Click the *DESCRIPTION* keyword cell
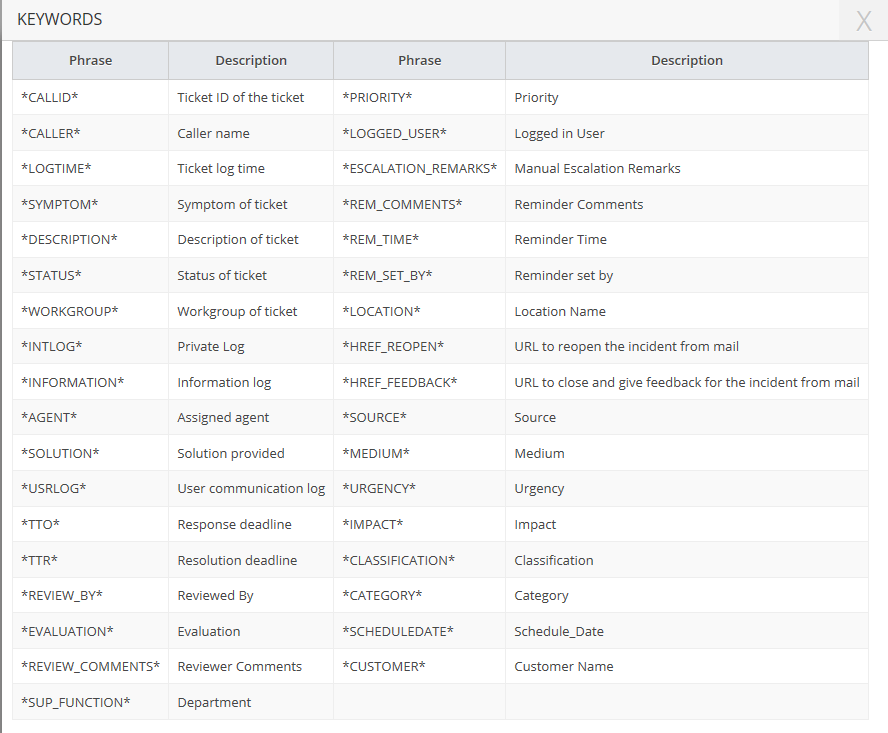This screenshot has width=888, height=733. tap(69, 239)
